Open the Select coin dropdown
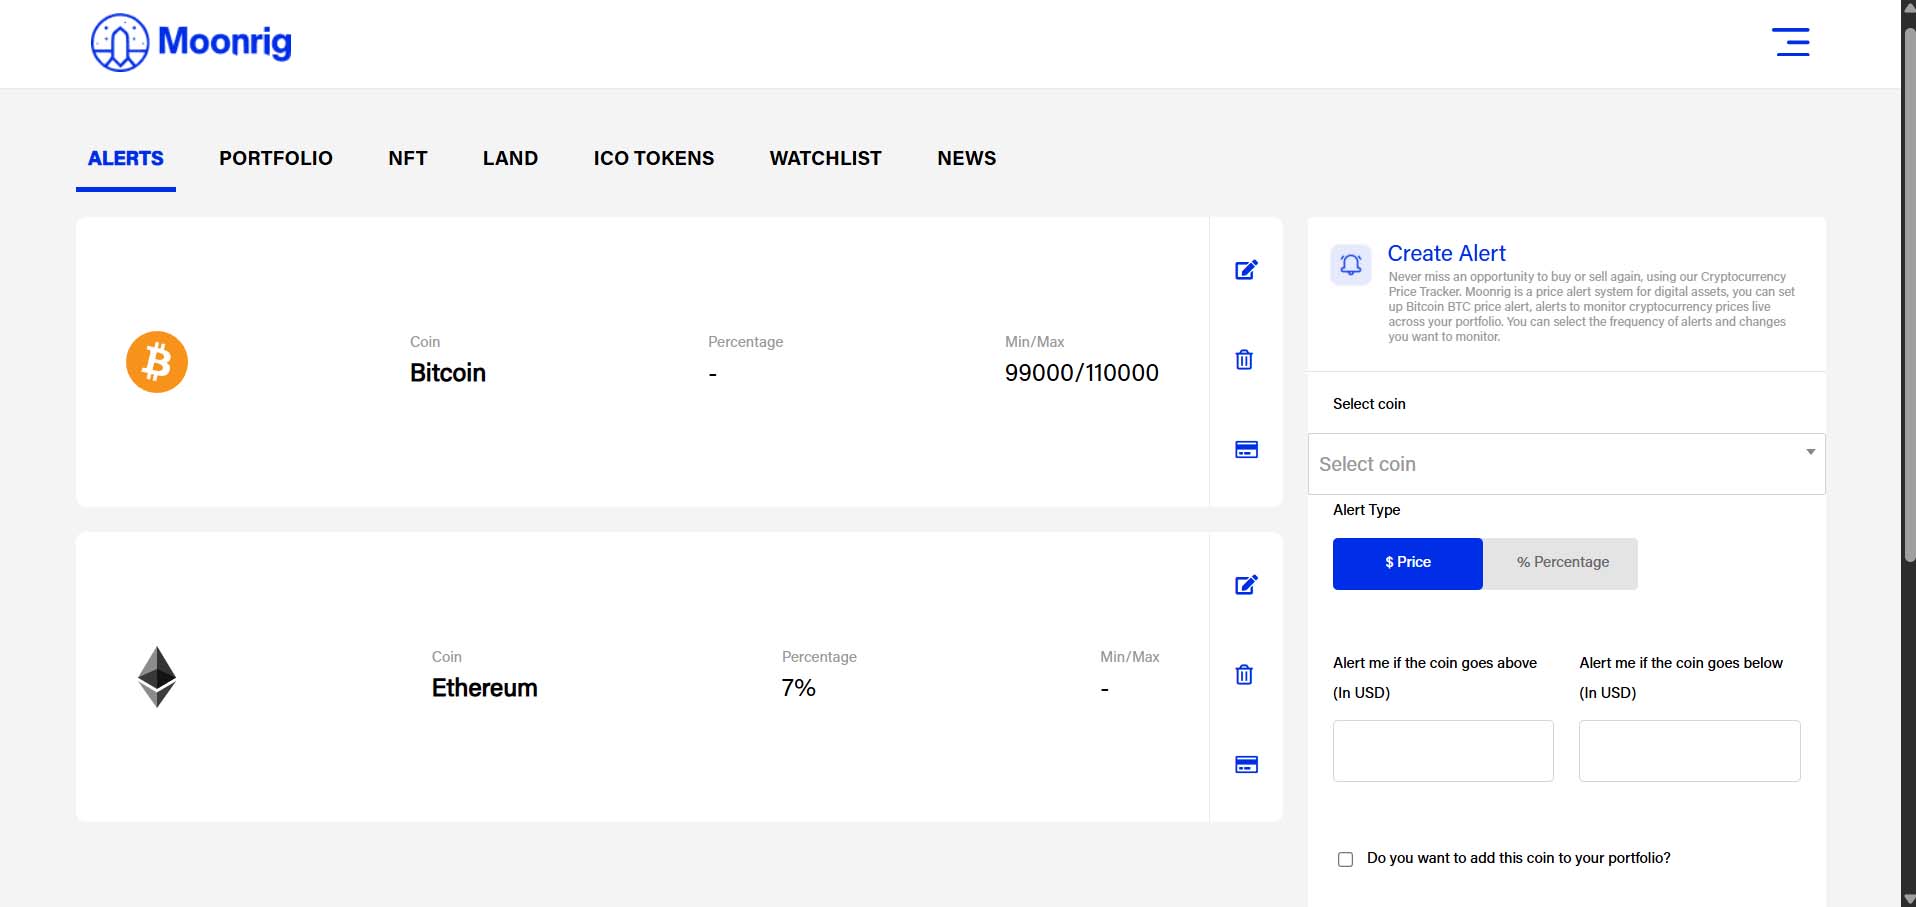The width and height of the screenshot is (1916, 907). pyautogui.click(x=1566, y=464)
